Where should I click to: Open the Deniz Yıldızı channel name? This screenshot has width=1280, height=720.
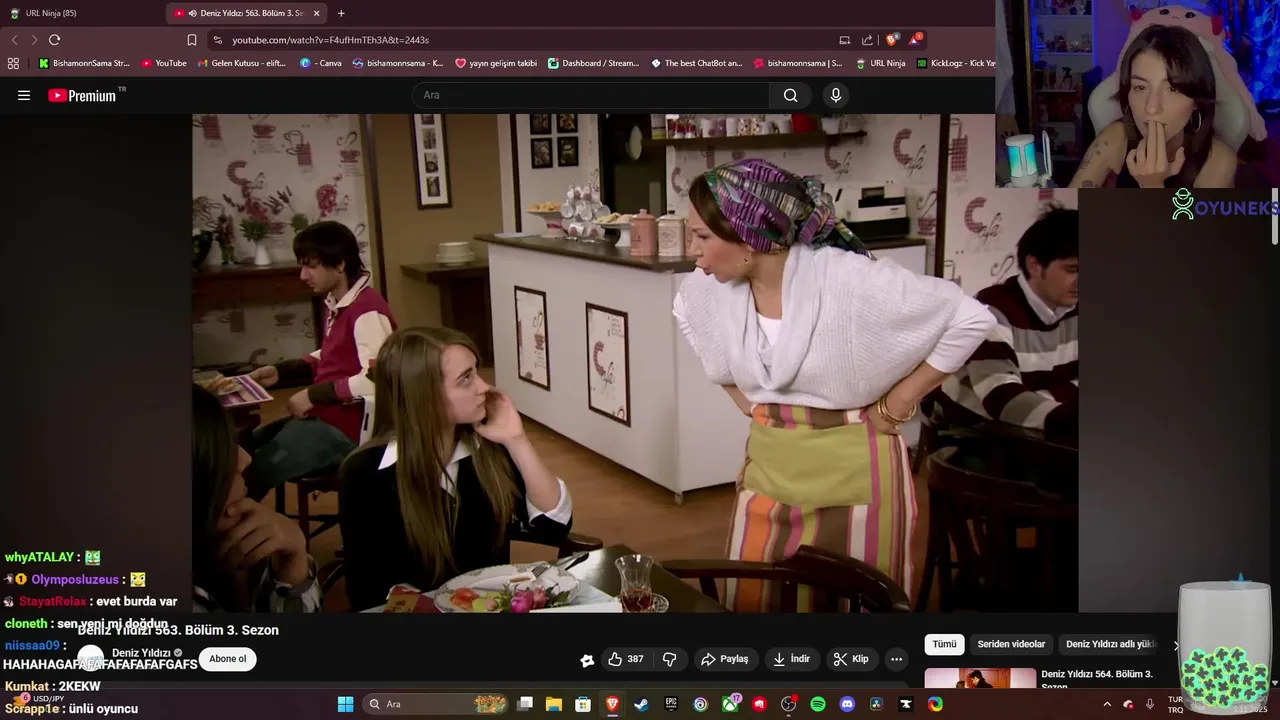[141, 653]
